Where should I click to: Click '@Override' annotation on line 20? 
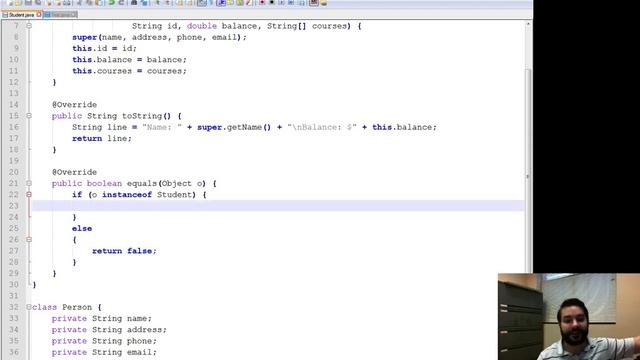[74, 172]
